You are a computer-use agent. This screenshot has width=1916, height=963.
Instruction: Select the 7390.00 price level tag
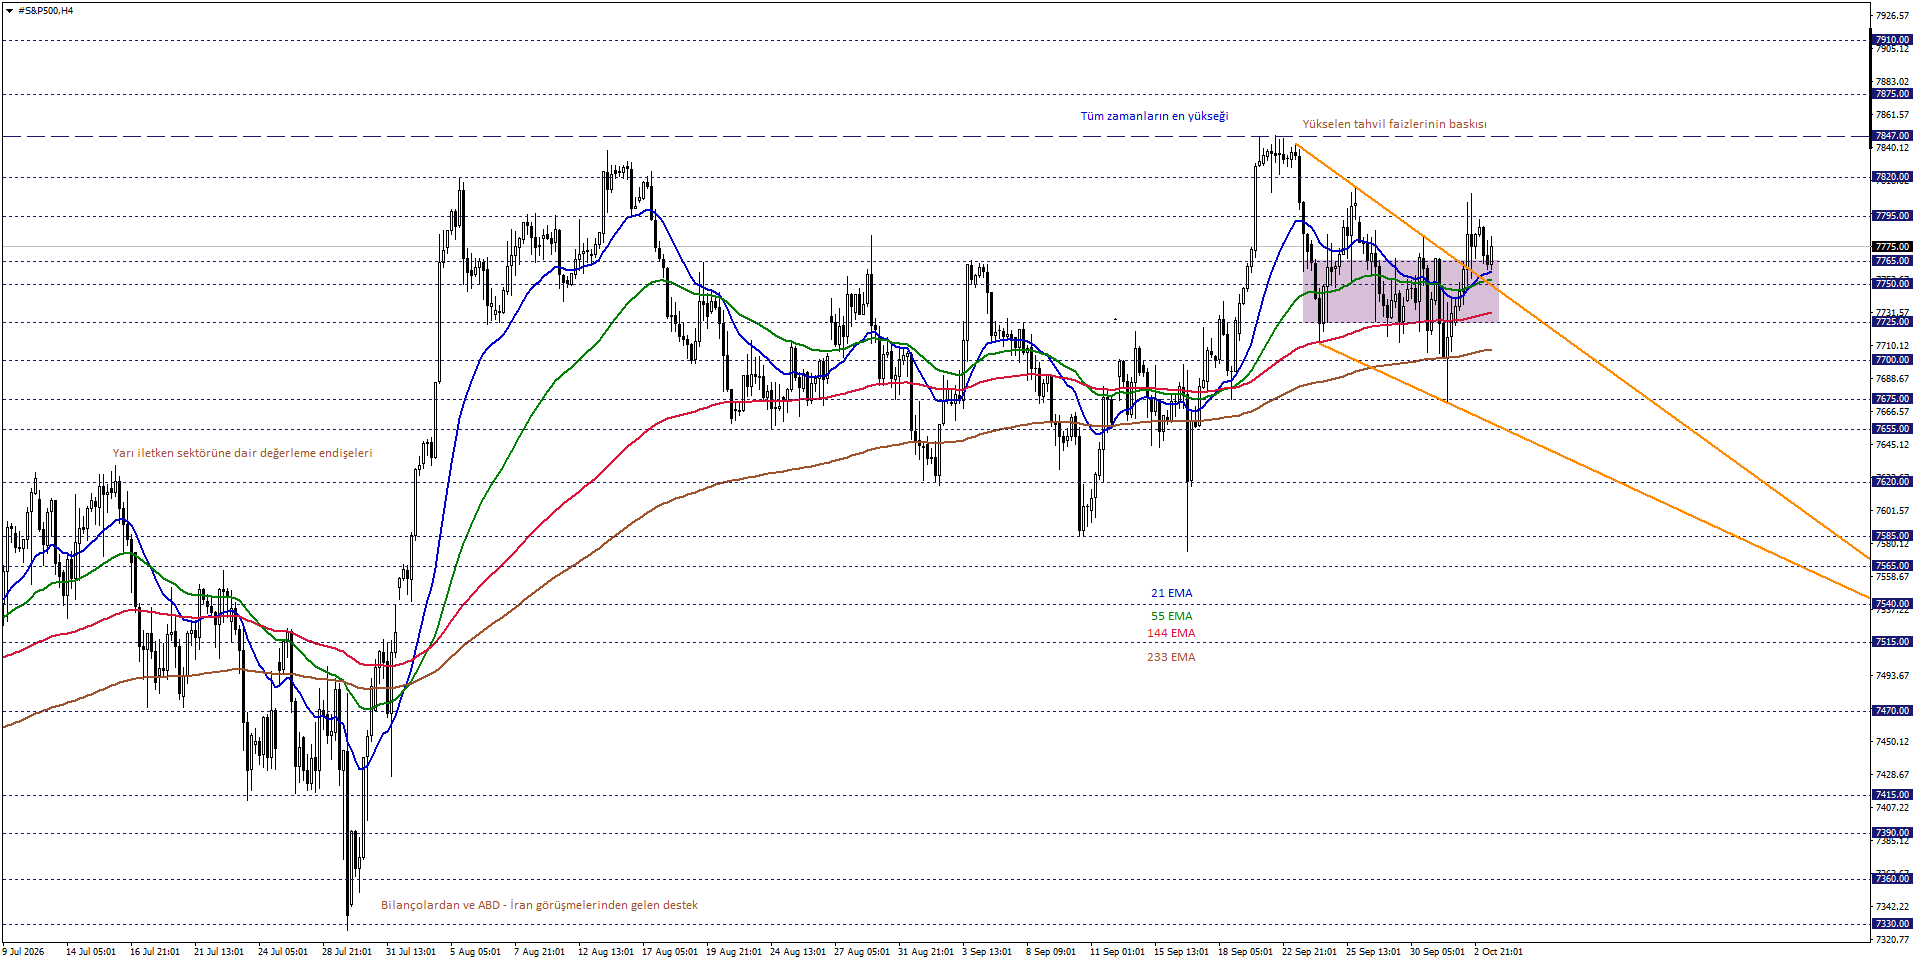[x=1892, y=833]
